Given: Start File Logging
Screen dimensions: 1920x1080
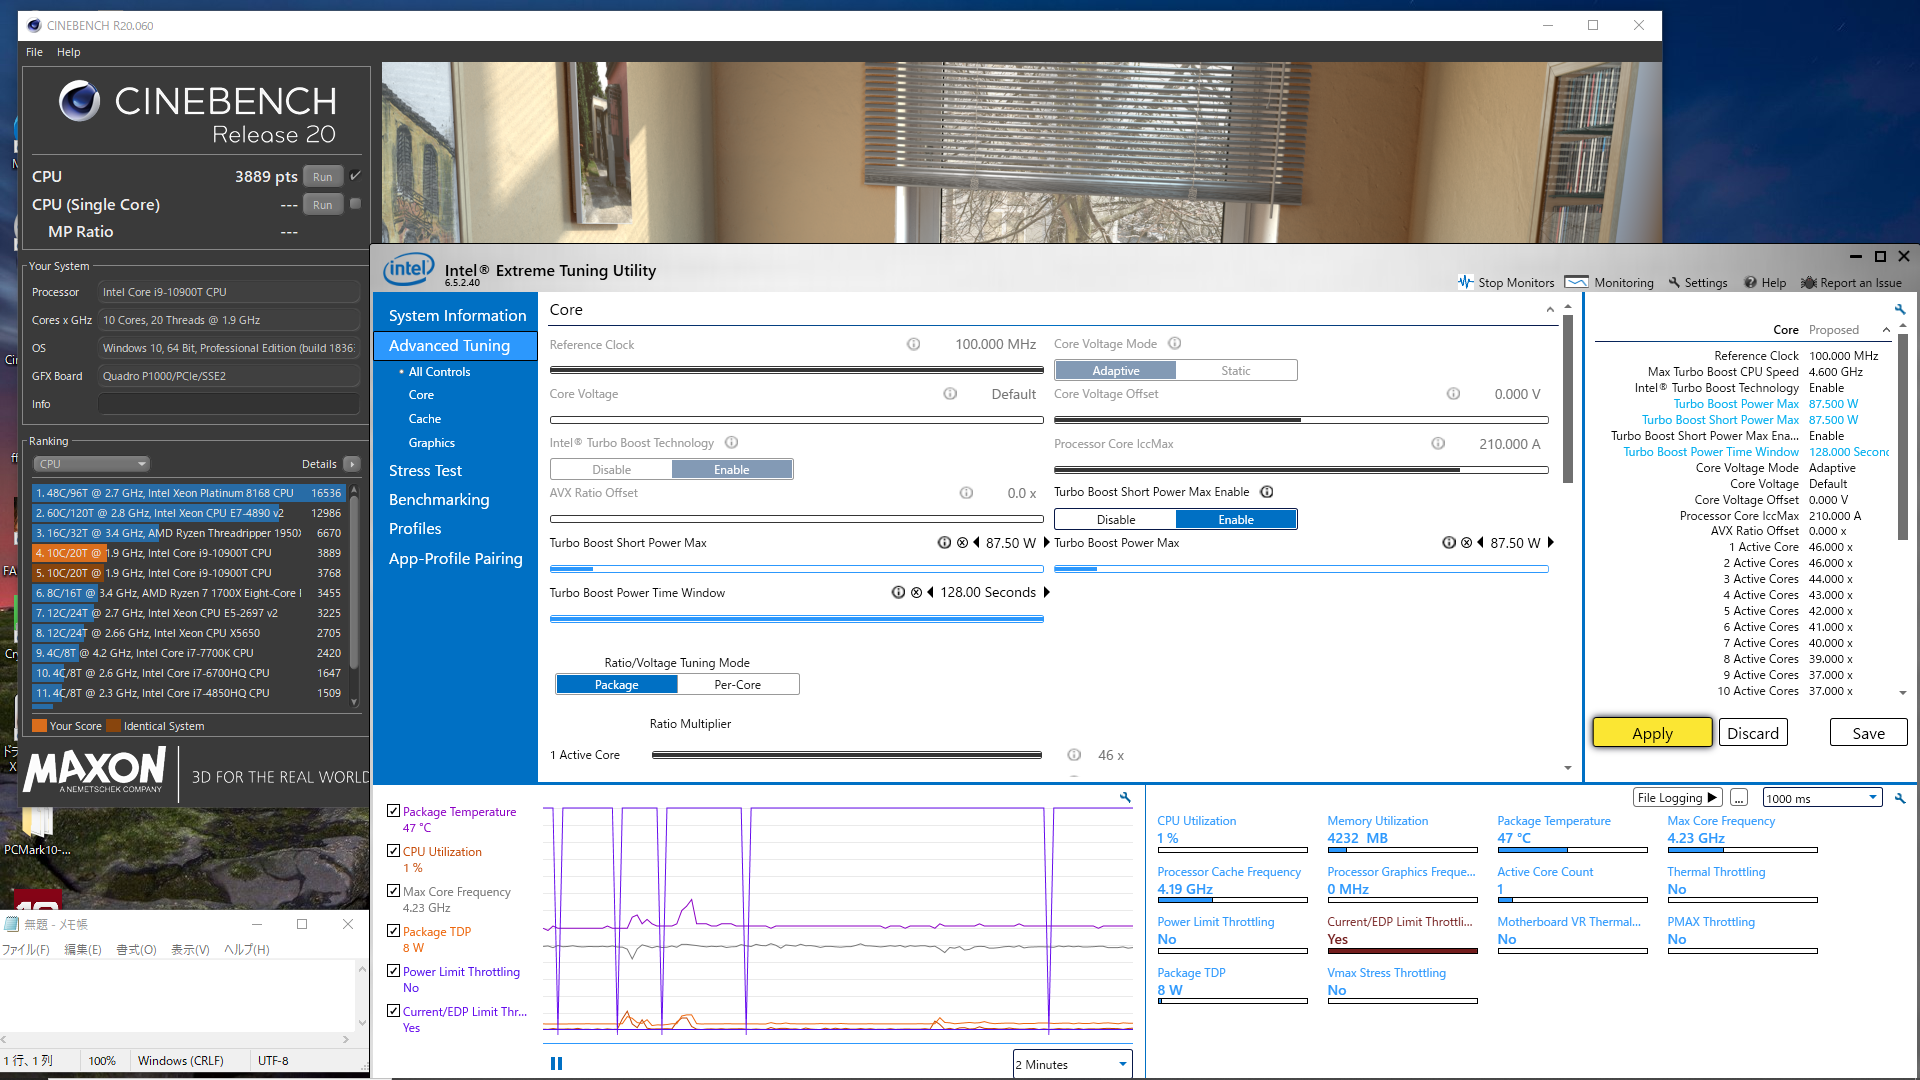Looking at the screenshot, I should pos(1677,798).
